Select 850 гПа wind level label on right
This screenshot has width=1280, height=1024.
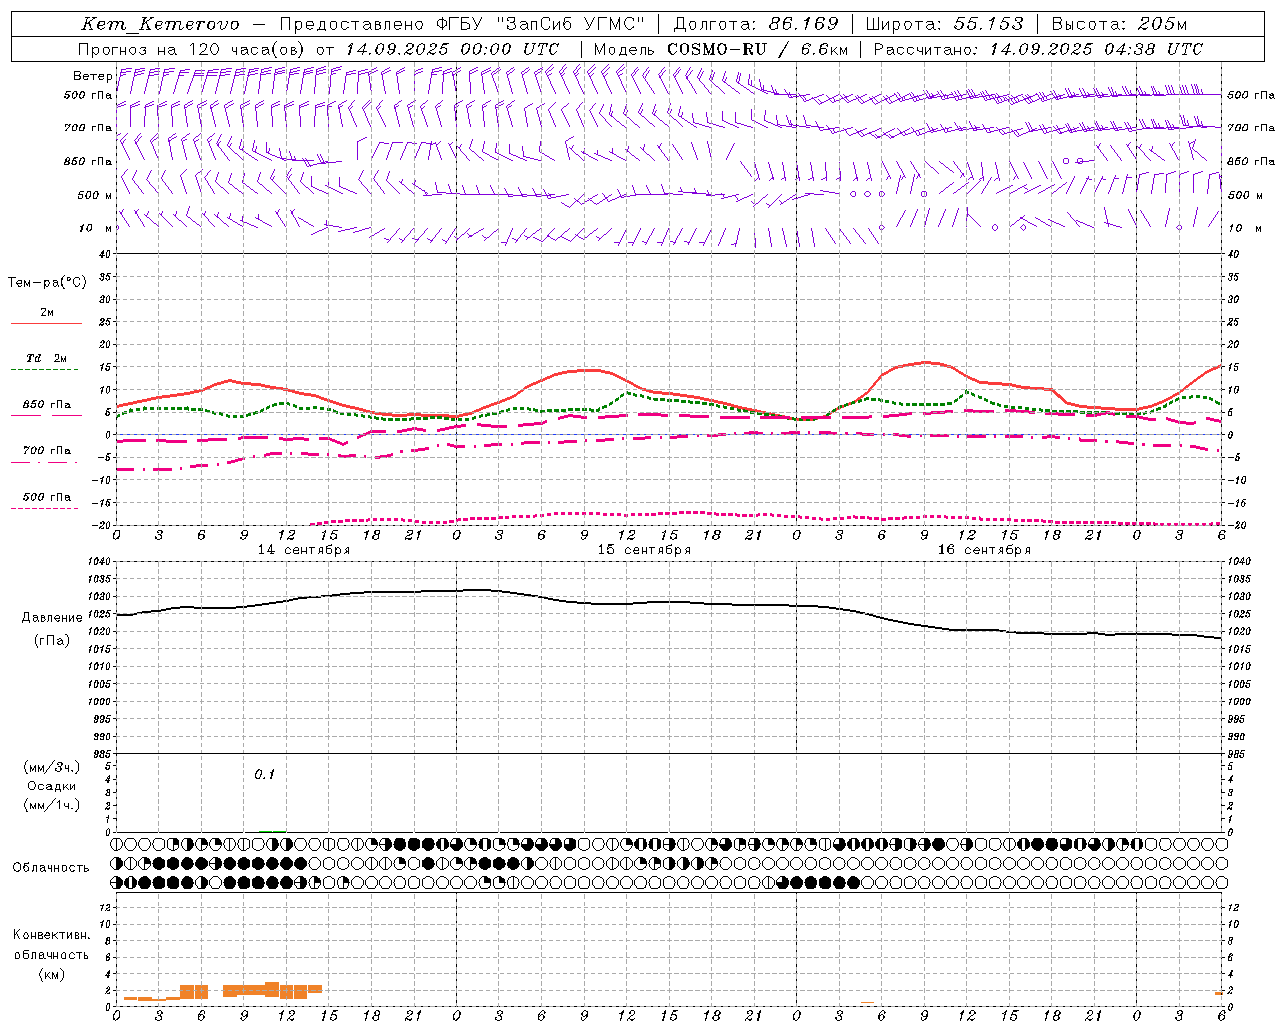(x=1251, y=162)
